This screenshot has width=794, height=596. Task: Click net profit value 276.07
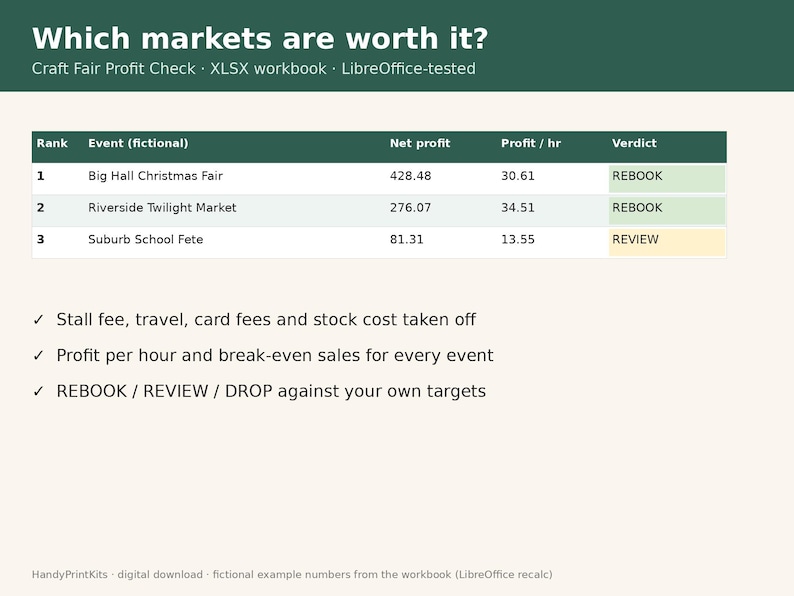click(x=411, y=208)
